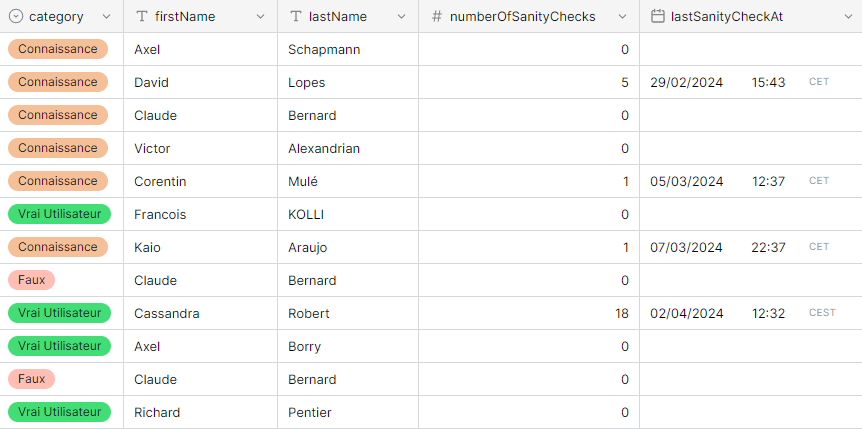Click the sanity check count 18
Viewport: 862px width, 429px height.
622,313
